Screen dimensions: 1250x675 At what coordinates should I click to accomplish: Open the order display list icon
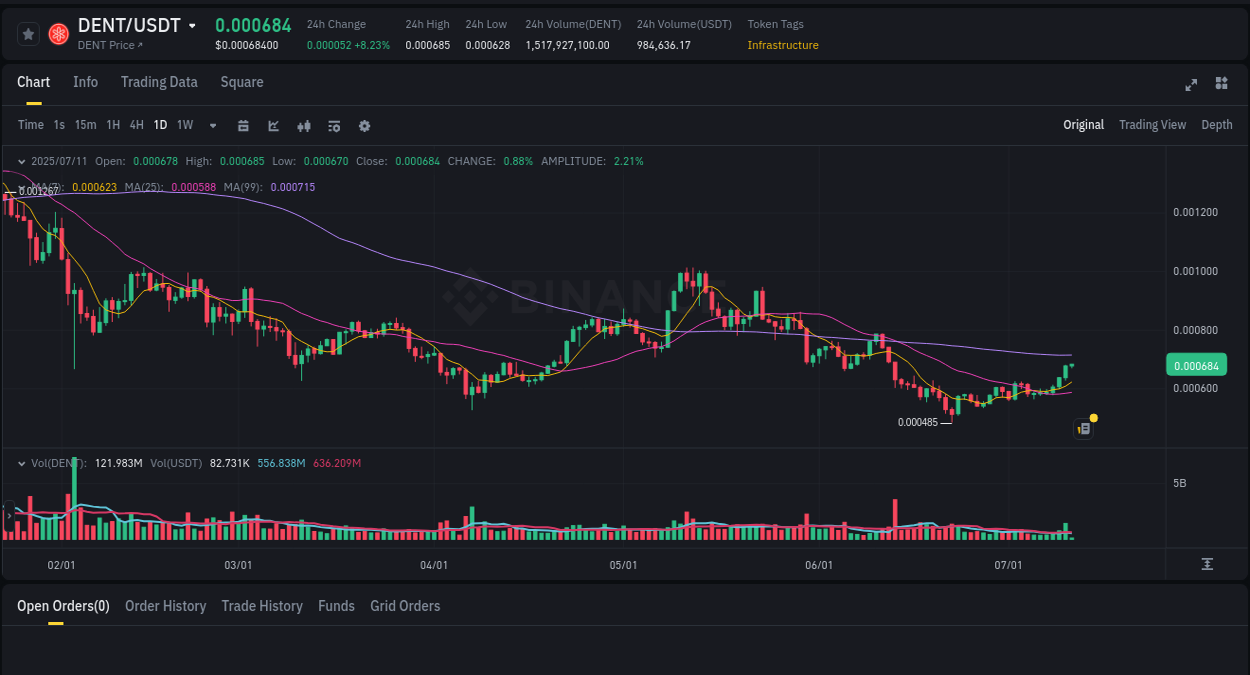tap(333, 125)
